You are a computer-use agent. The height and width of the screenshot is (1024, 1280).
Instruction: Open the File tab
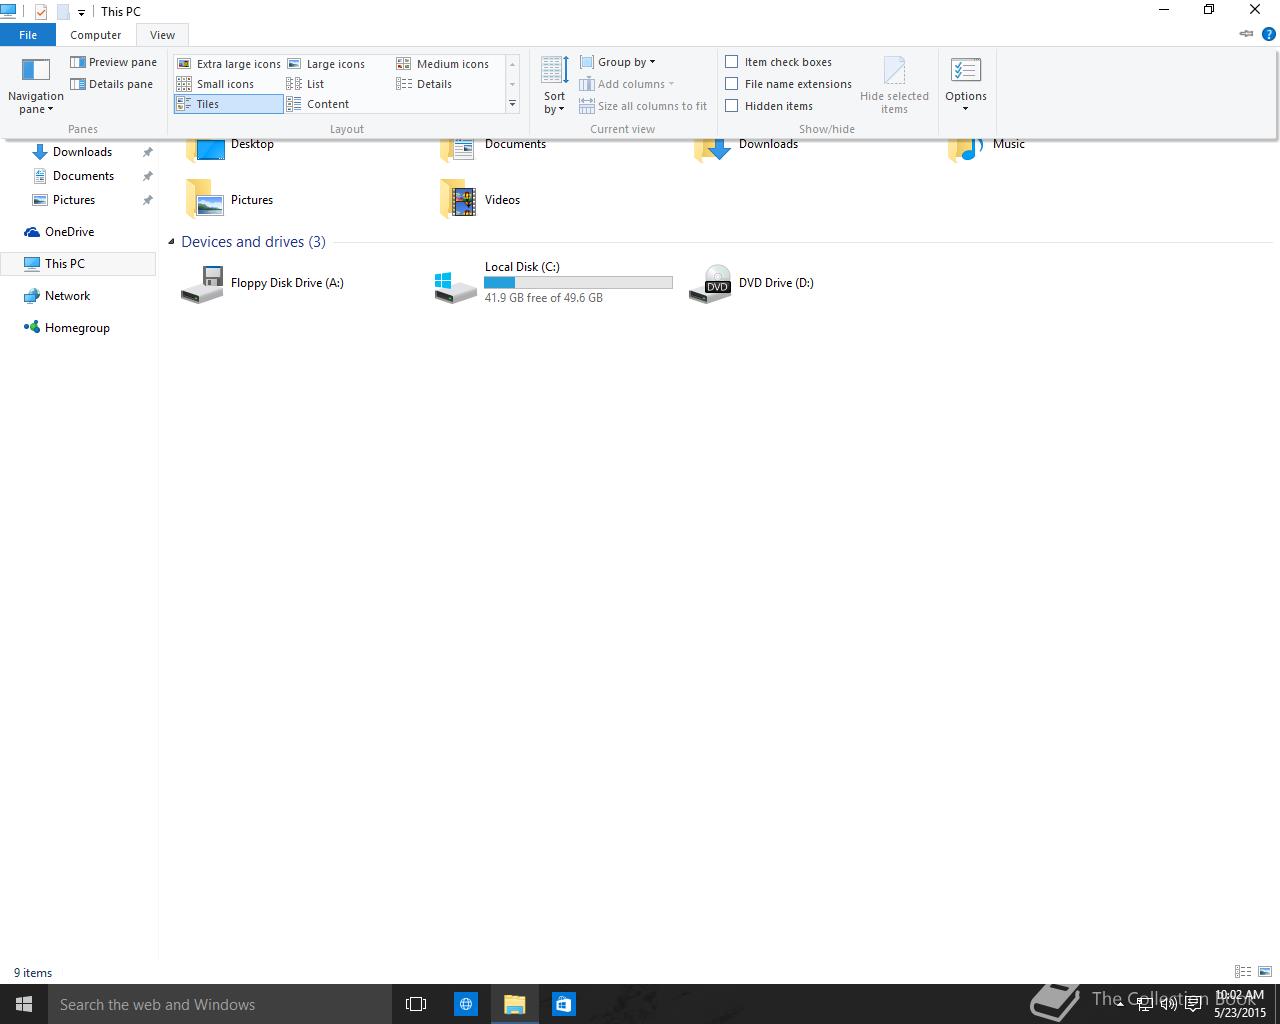(x=28, y=35)
